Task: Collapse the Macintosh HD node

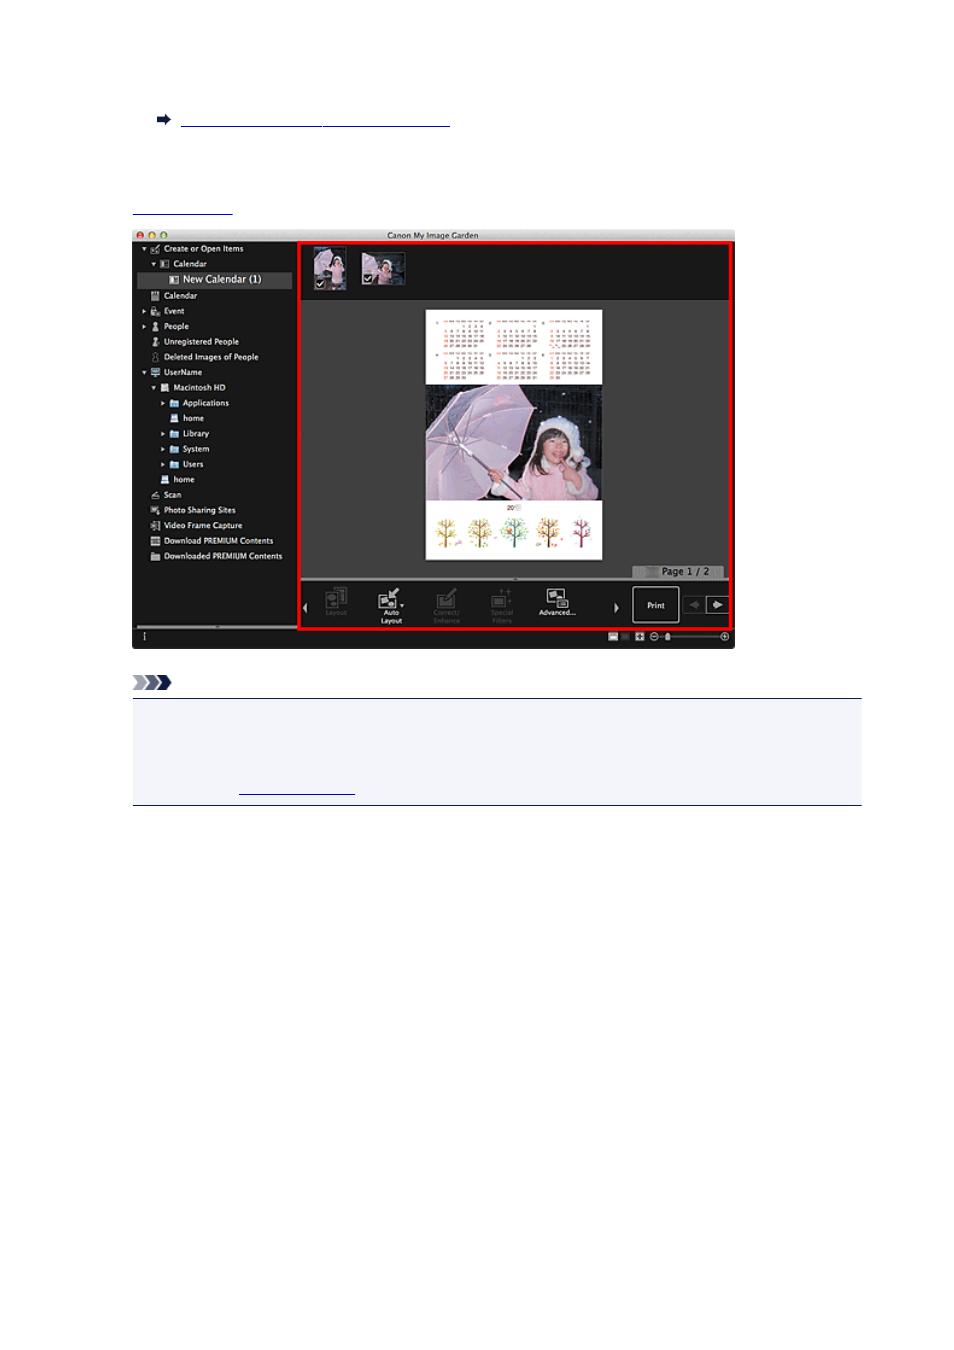Action: coord(154,388)
